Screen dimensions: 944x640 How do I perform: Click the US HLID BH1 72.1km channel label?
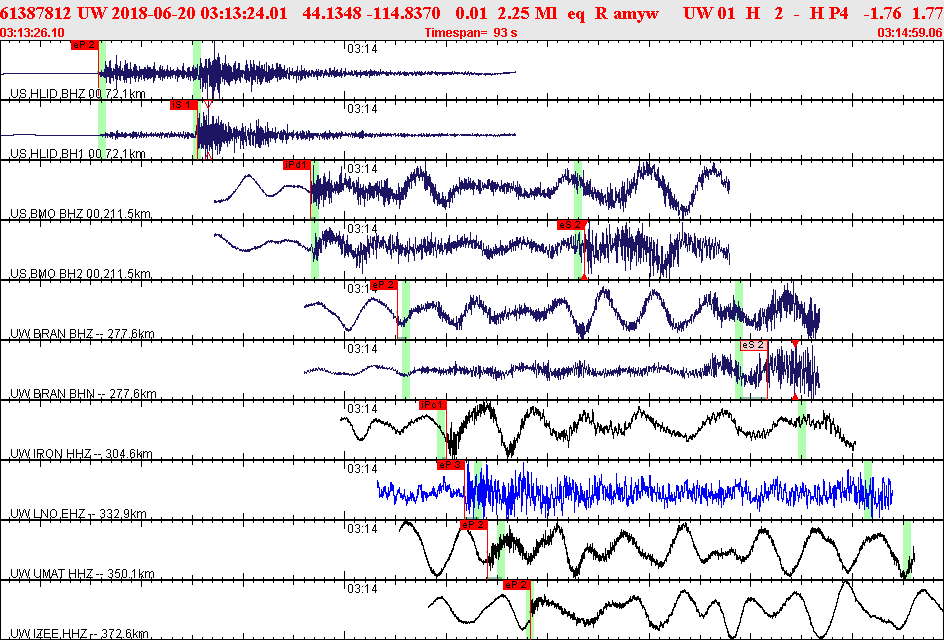[78, 154]
